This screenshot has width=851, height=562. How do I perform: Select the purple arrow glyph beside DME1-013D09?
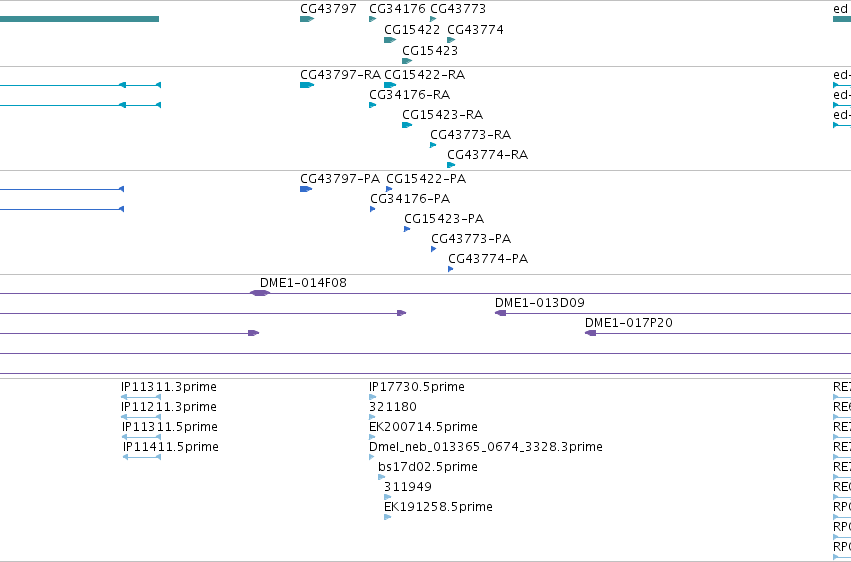click(x=500, y=313)
